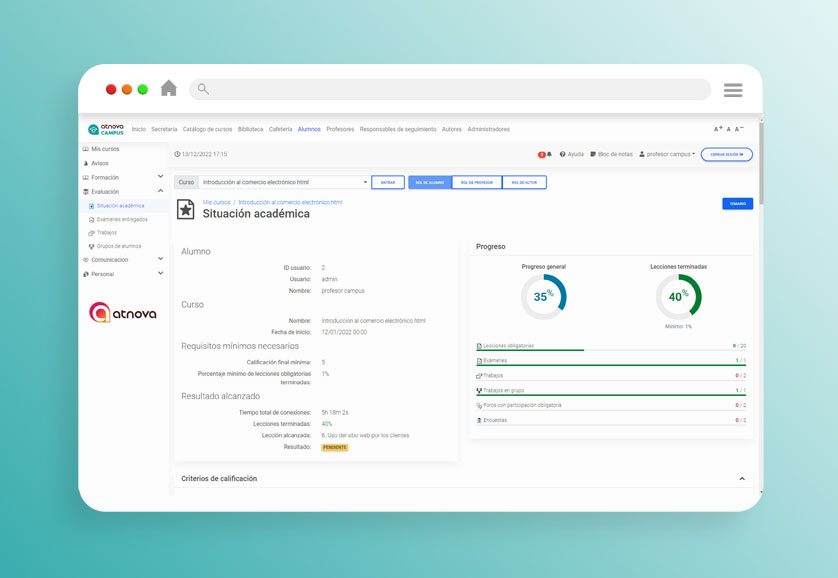838x578 pixels.
Task: Go to Biblioteca in top navigation
Action: coord(250,129)
